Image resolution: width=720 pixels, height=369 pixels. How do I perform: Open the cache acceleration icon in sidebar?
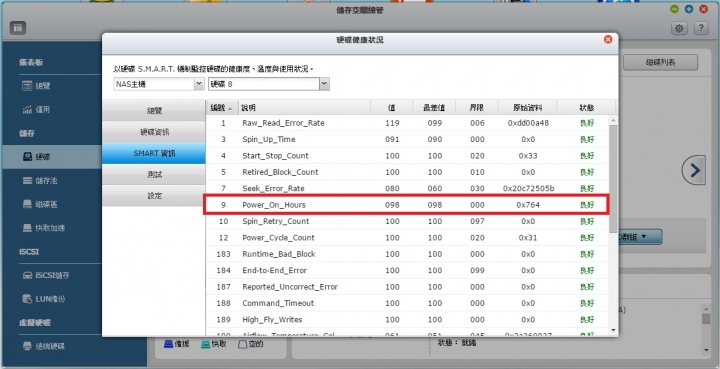click(27, 228)
